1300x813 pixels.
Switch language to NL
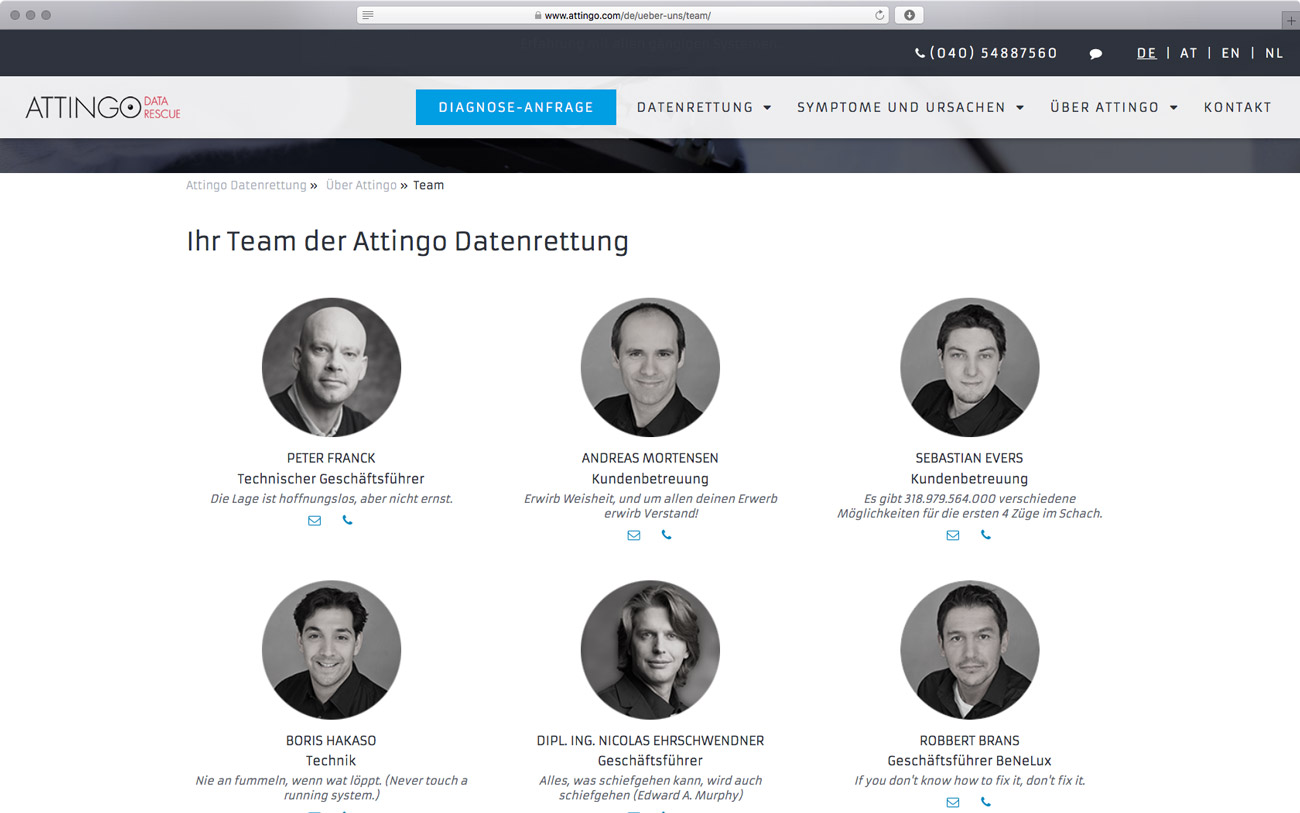pyautogui.click(x=1274, y=53)
